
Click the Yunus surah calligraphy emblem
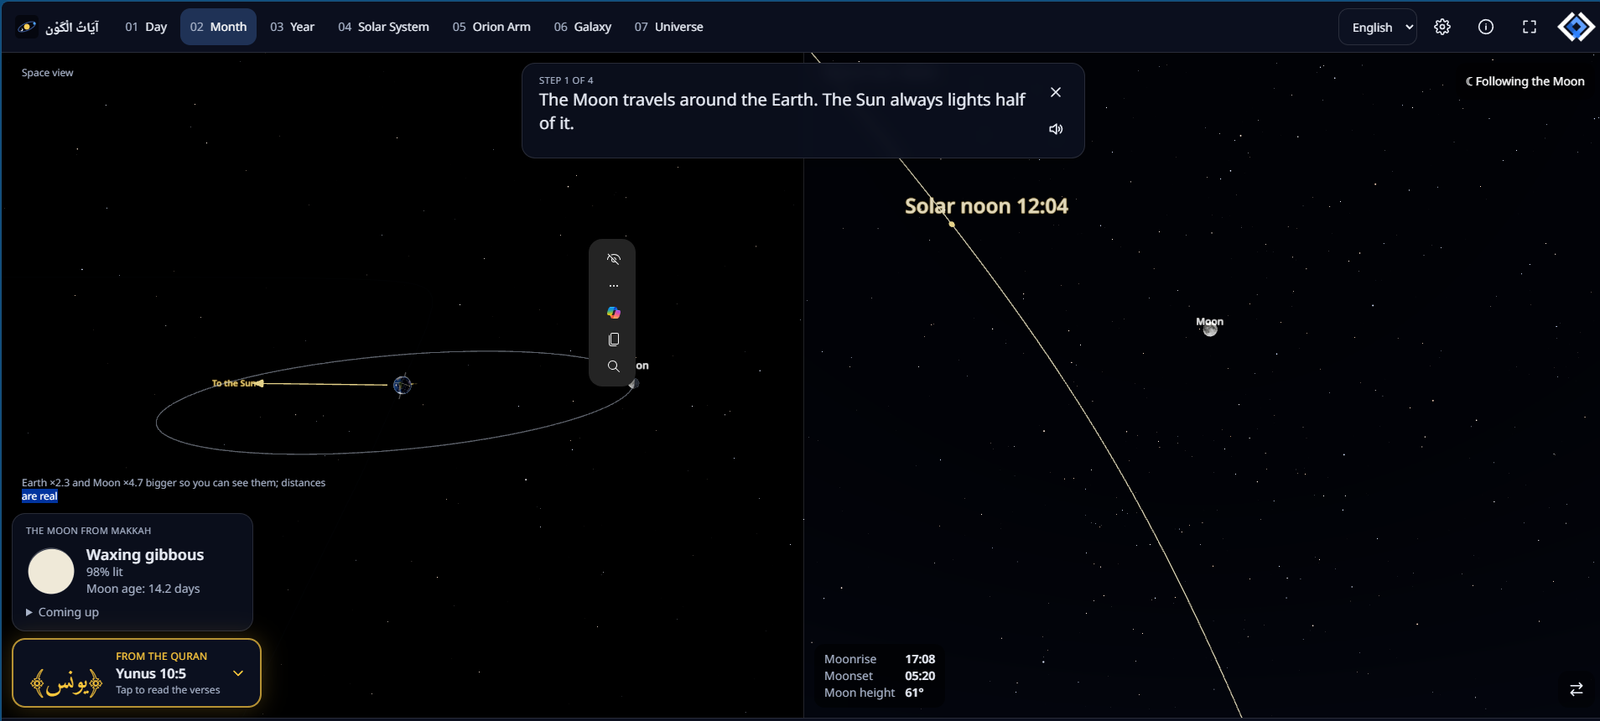67,683
